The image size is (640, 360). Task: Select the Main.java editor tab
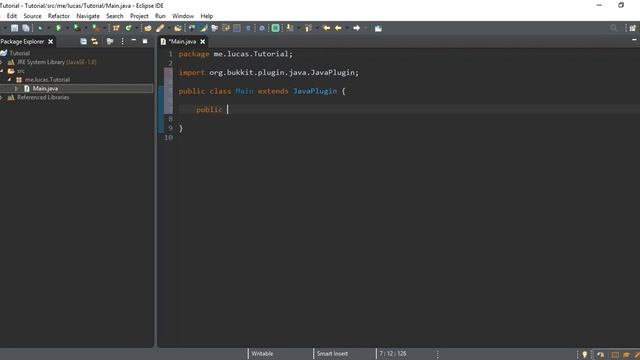pyautogui.click(x=182, y=42)
